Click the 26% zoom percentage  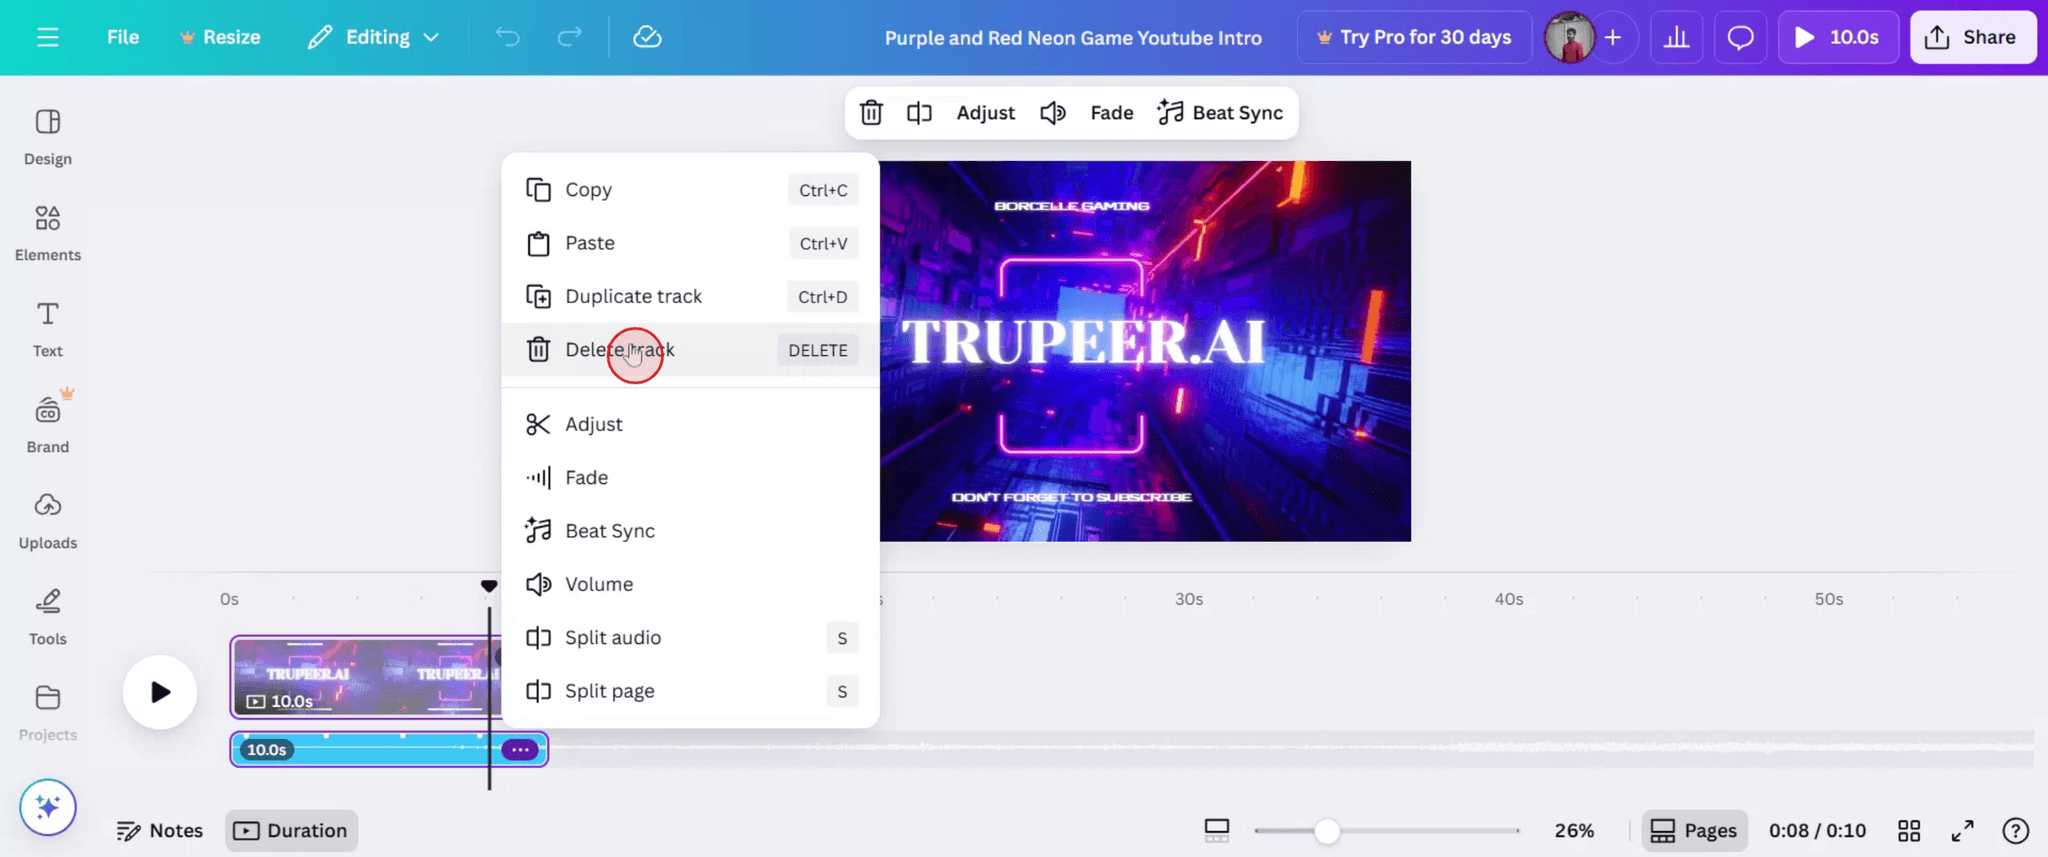pos(1574,831)
